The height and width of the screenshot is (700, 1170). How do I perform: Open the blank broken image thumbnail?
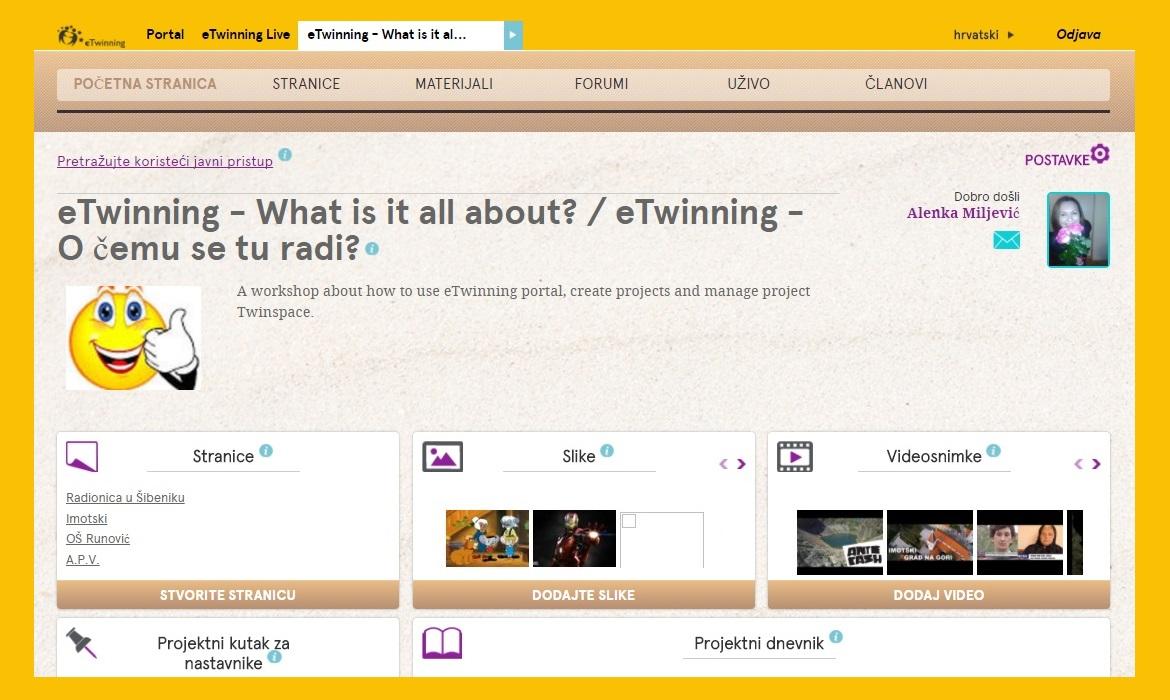661,540
